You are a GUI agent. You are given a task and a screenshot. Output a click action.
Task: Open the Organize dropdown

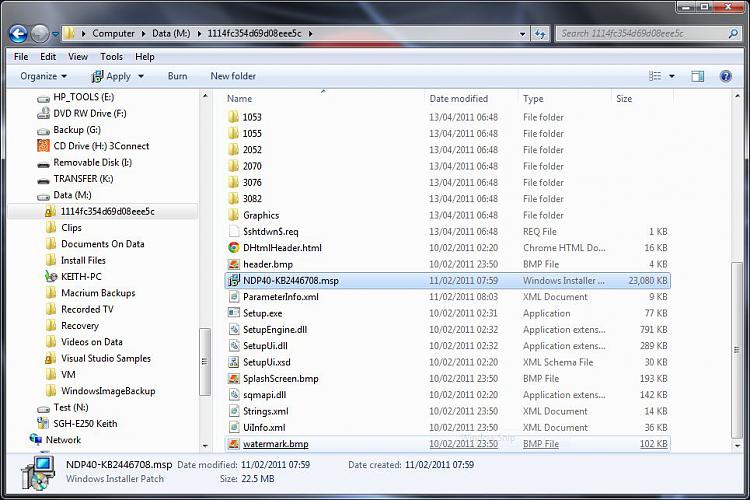pos(43,76)
